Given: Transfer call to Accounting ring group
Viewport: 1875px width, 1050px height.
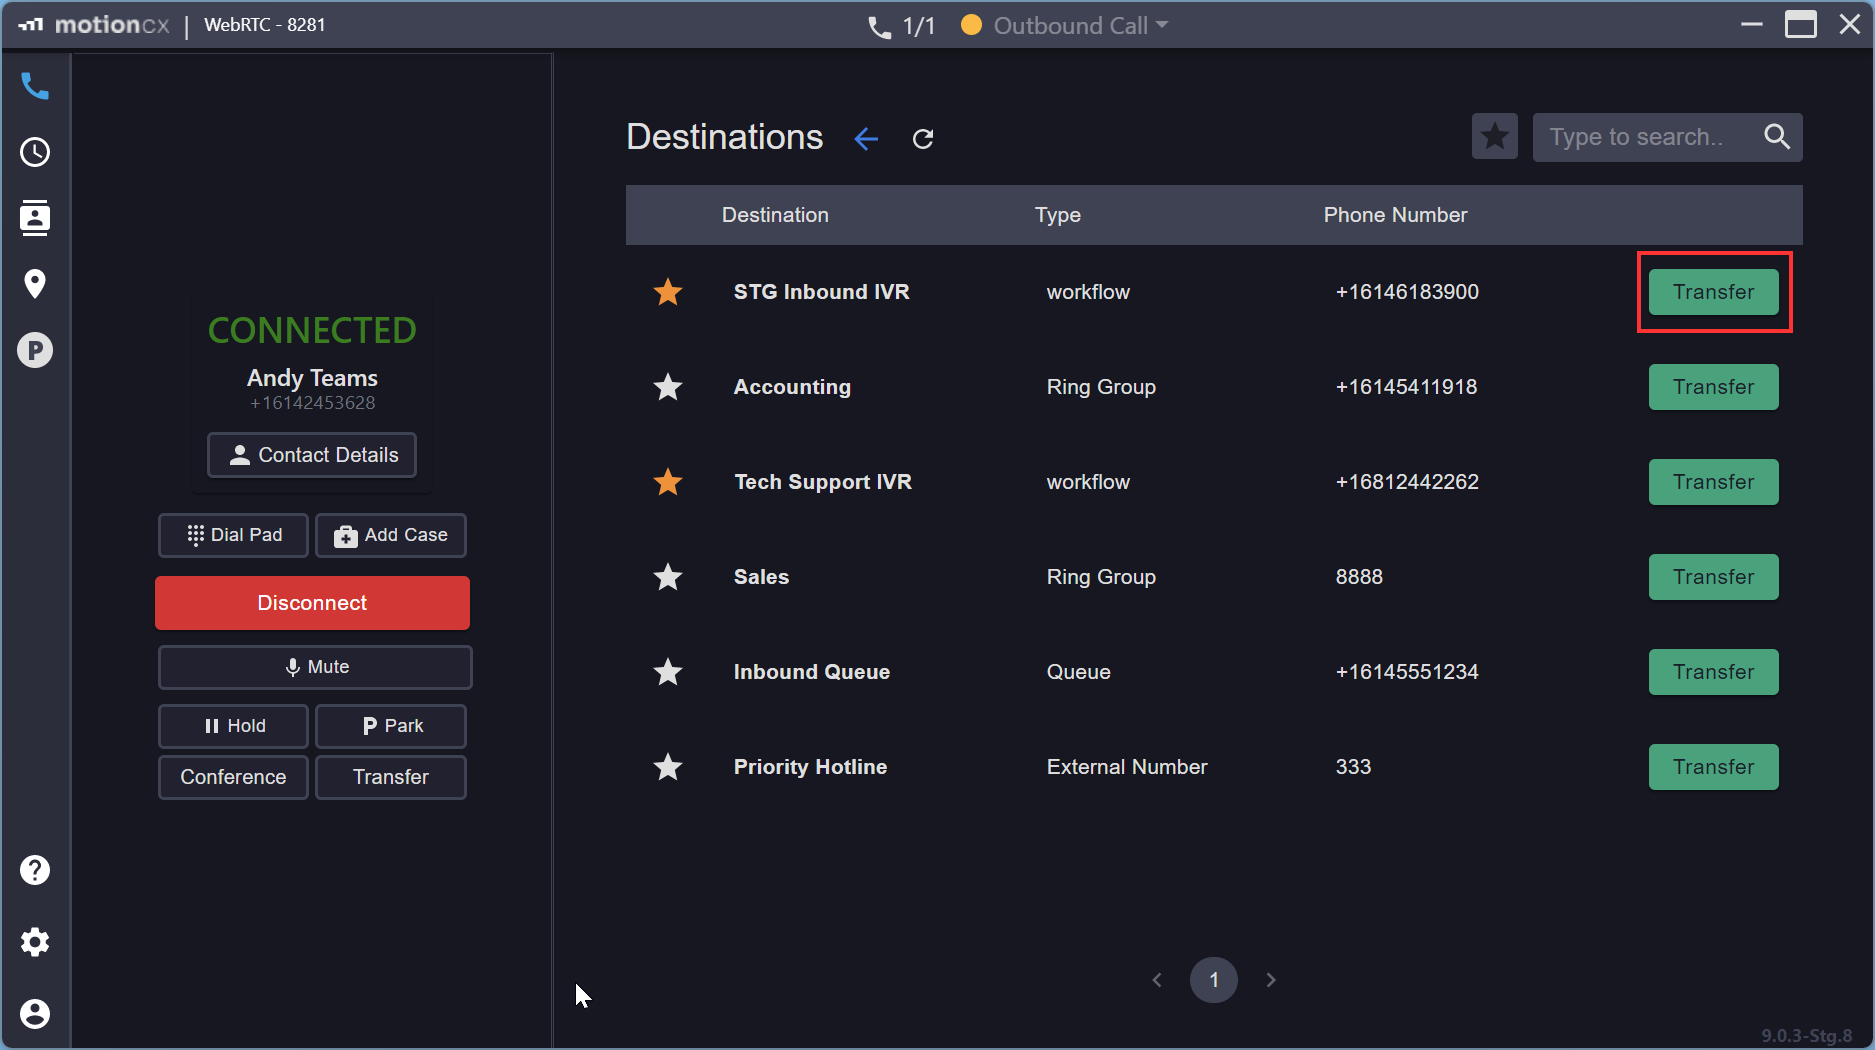Looking at the screenshot, I should 1713,387.
